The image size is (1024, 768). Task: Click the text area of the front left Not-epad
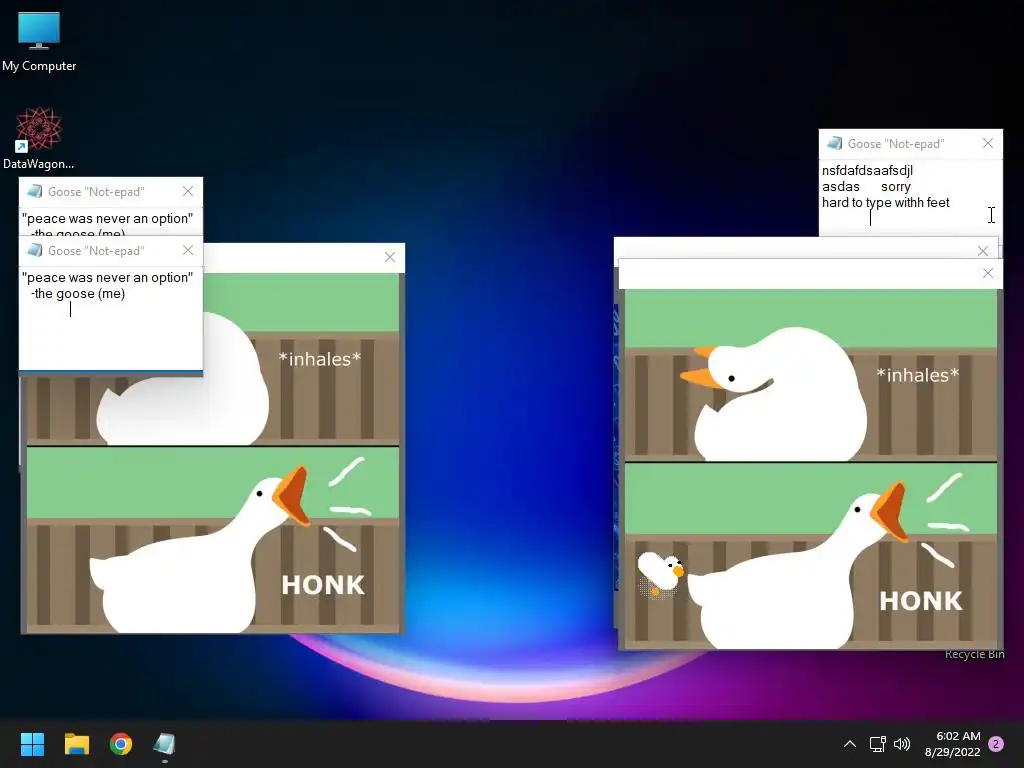point(110,318)
